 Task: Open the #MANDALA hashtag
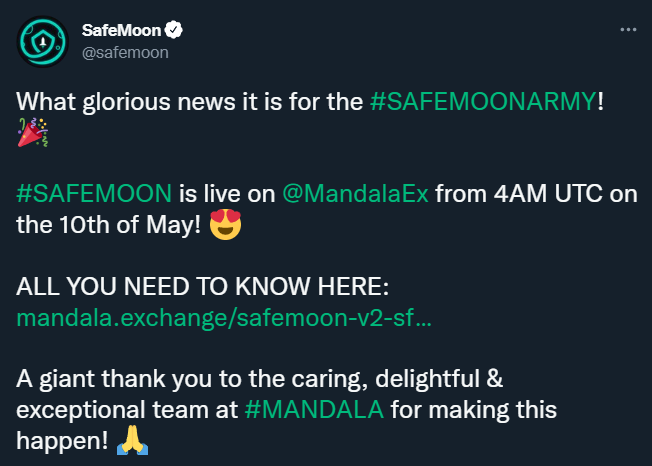(x=314, y=409)
